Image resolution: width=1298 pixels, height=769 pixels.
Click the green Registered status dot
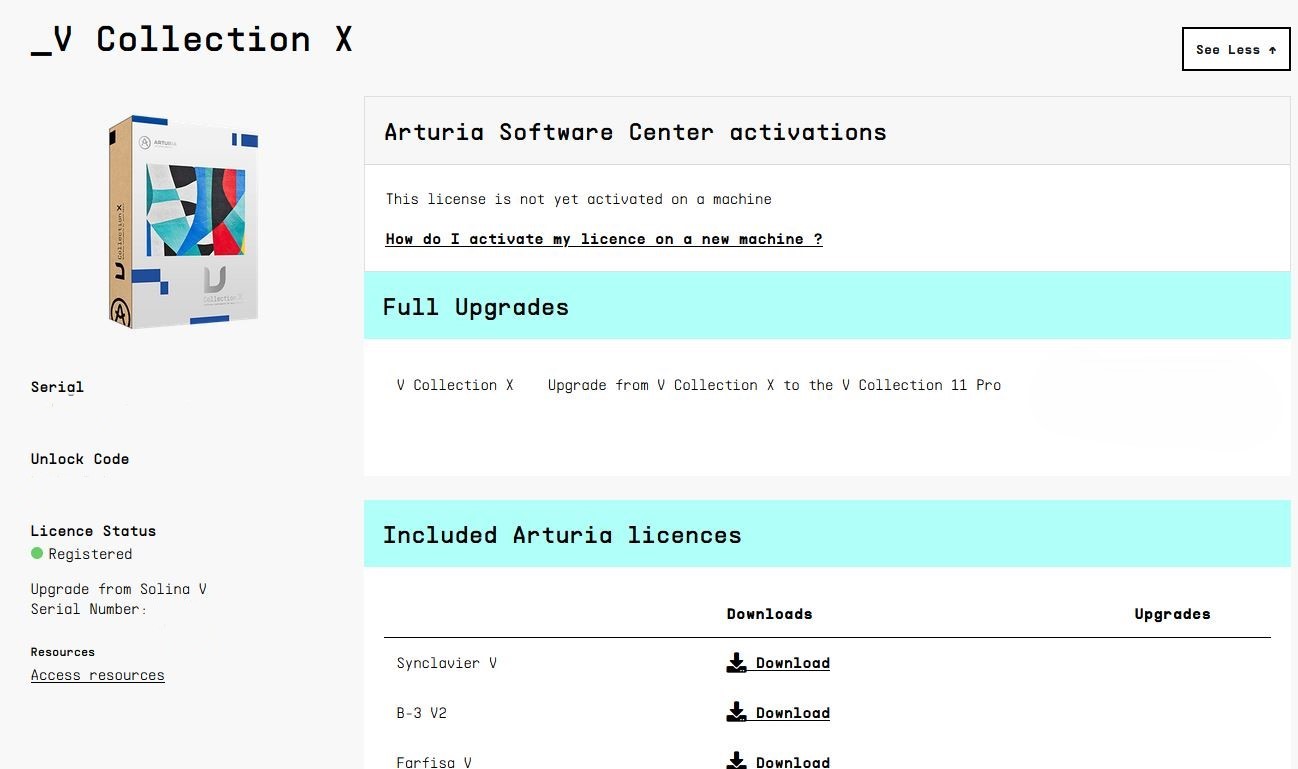[37, 553]
